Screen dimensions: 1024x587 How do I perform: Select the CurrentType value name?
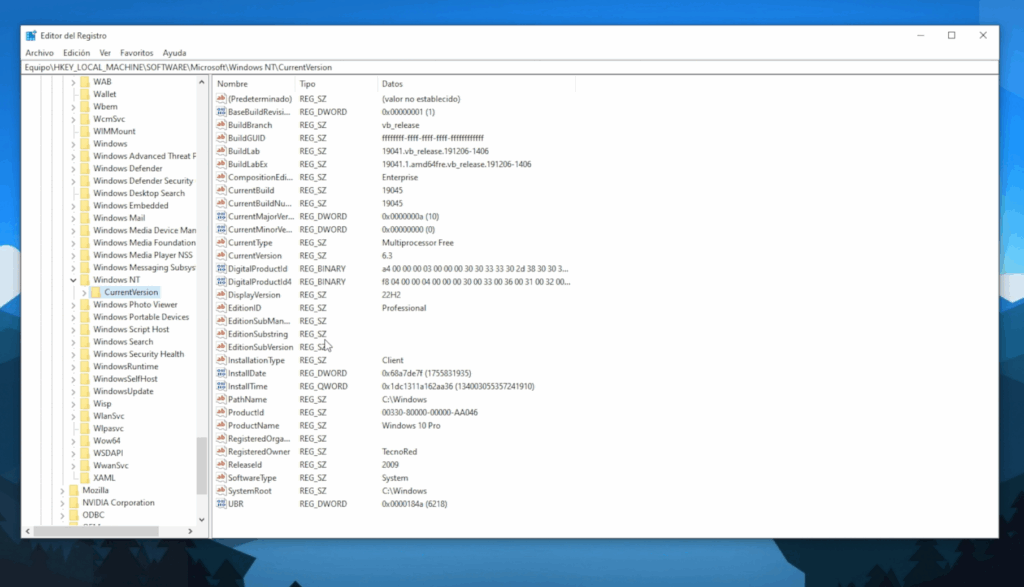pyautogui.click(x=250, y=242)
